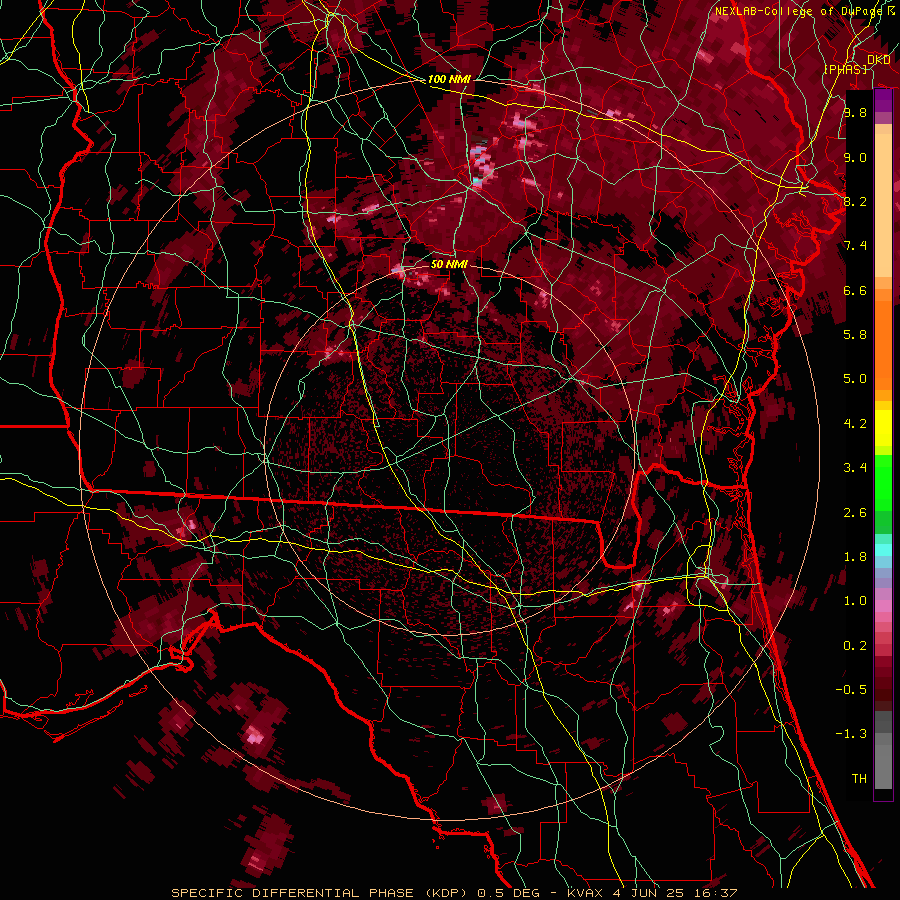Click the 9.8 legend value
The image size is (900, 900).
[x=855, y=112]
